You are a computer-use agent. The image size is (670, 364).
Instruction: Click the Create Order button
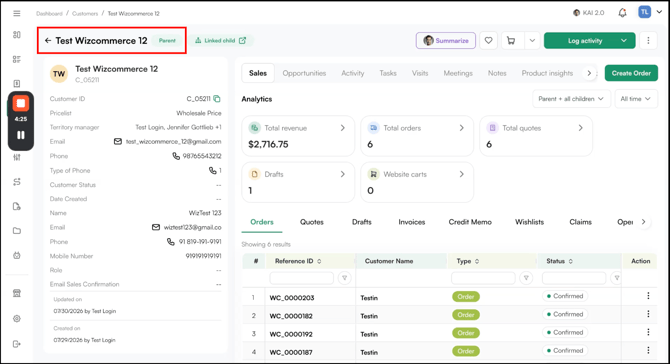[631, 73]
